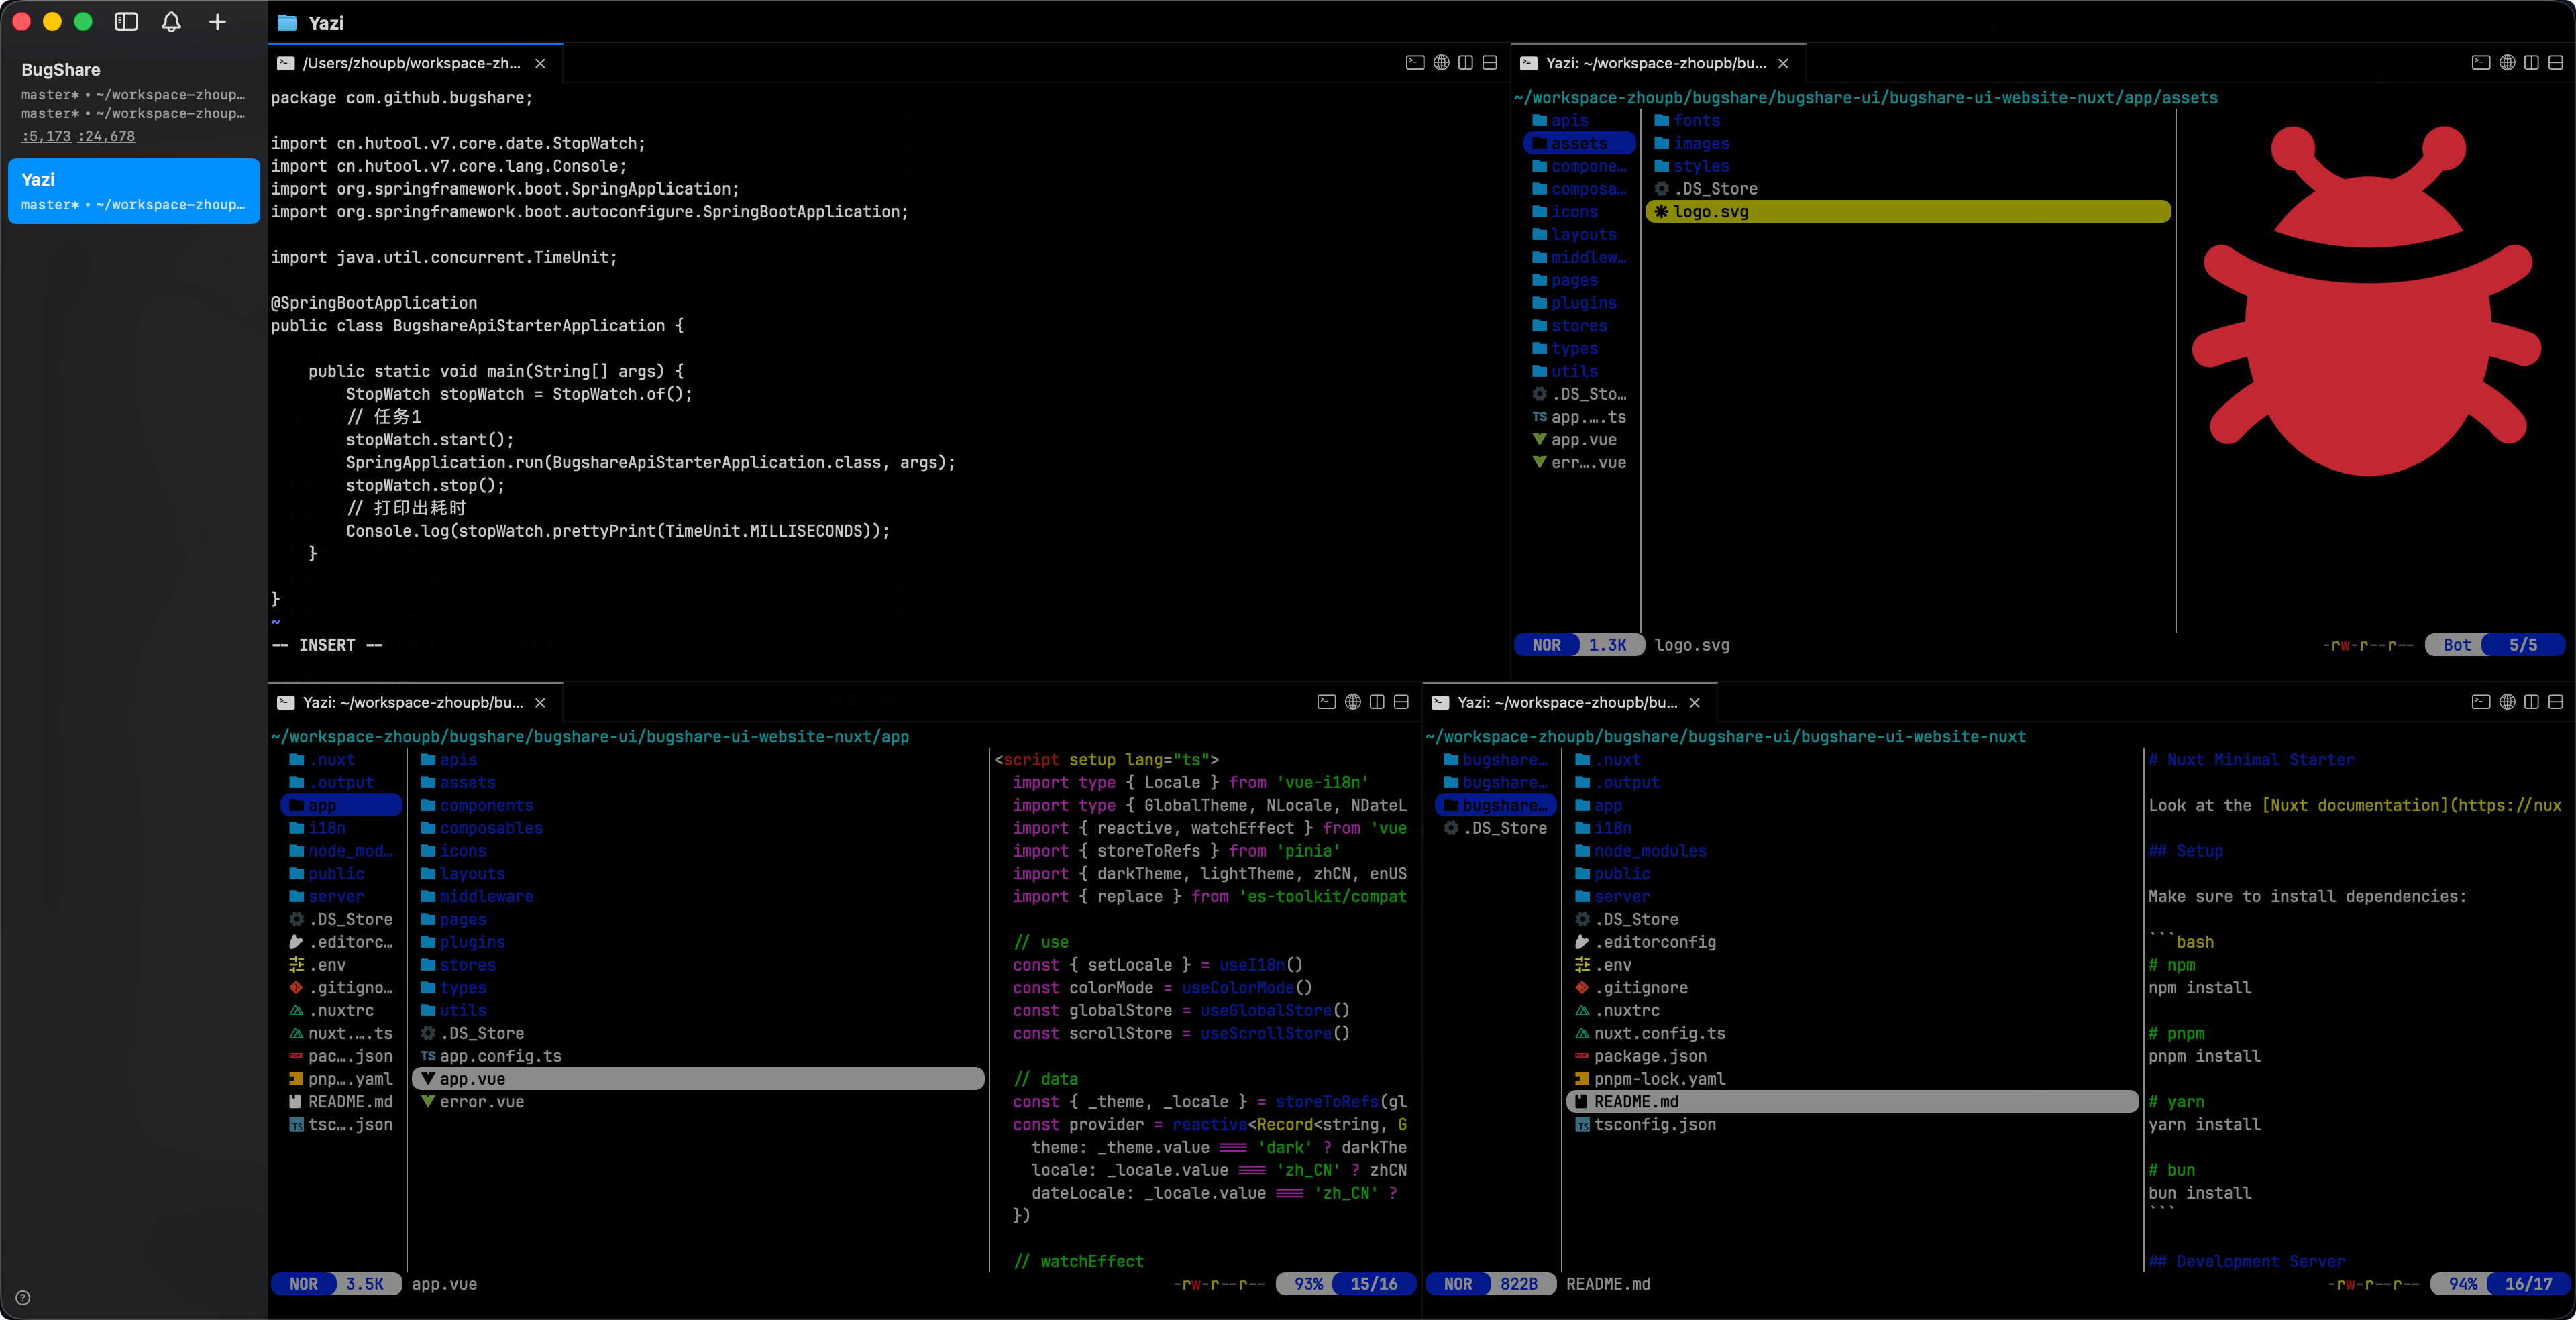Open the fonts folder in assets
Image resolution: width=2576 pixels, height=1320 pixels.
point(1696,120)
